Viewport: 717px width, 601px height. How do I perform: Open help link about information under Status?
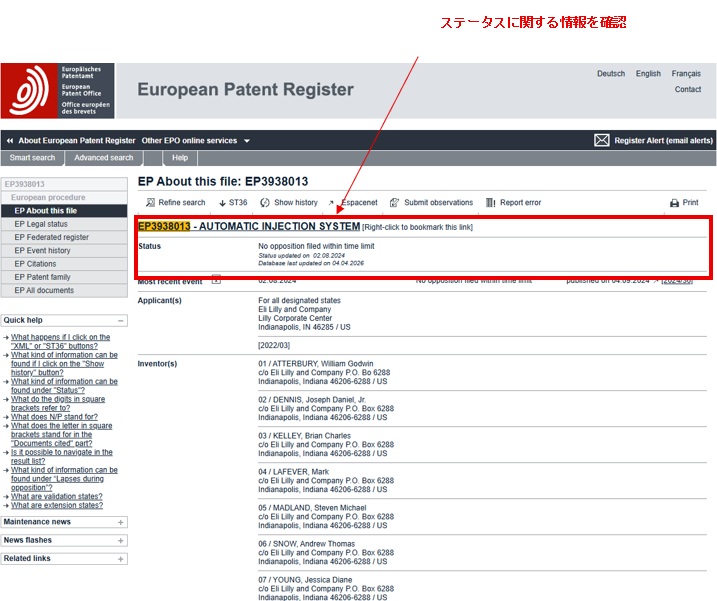[x=64, y=386]
